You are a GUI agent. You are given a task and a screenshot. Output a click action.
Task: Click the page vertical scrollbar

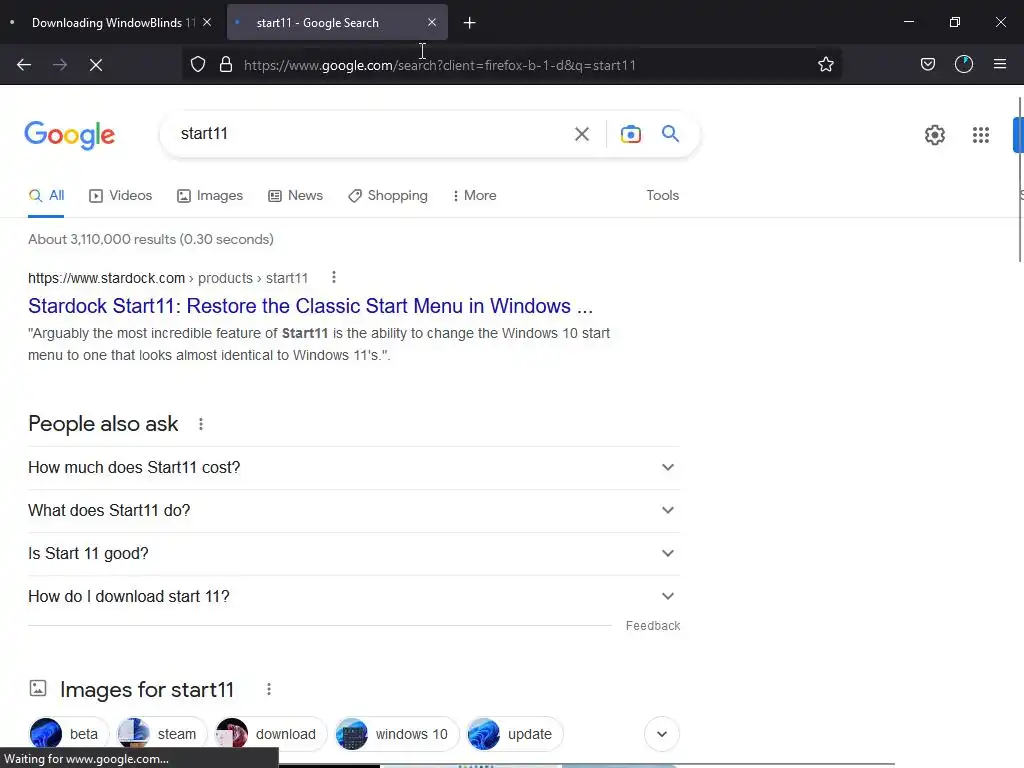(x=1019, y=180)
